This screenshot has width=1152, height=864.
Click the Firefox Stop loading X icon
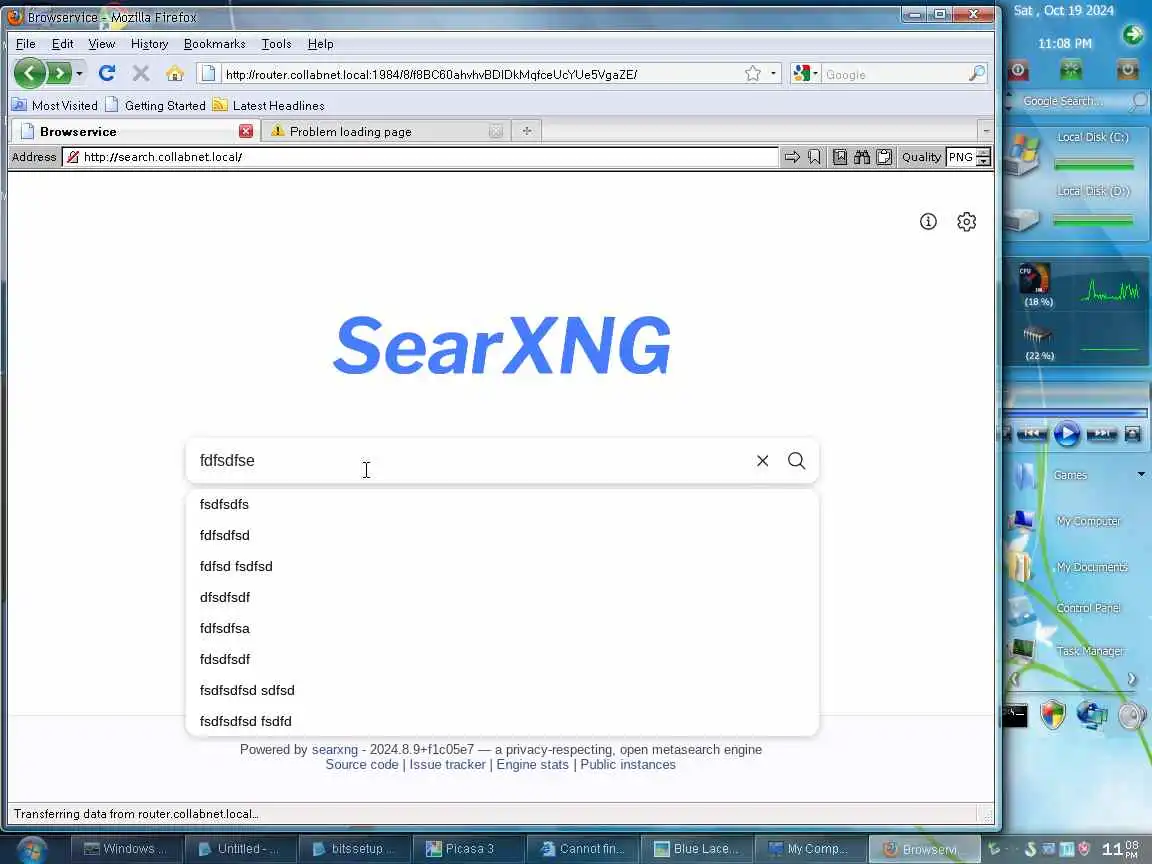click(141, 73)
